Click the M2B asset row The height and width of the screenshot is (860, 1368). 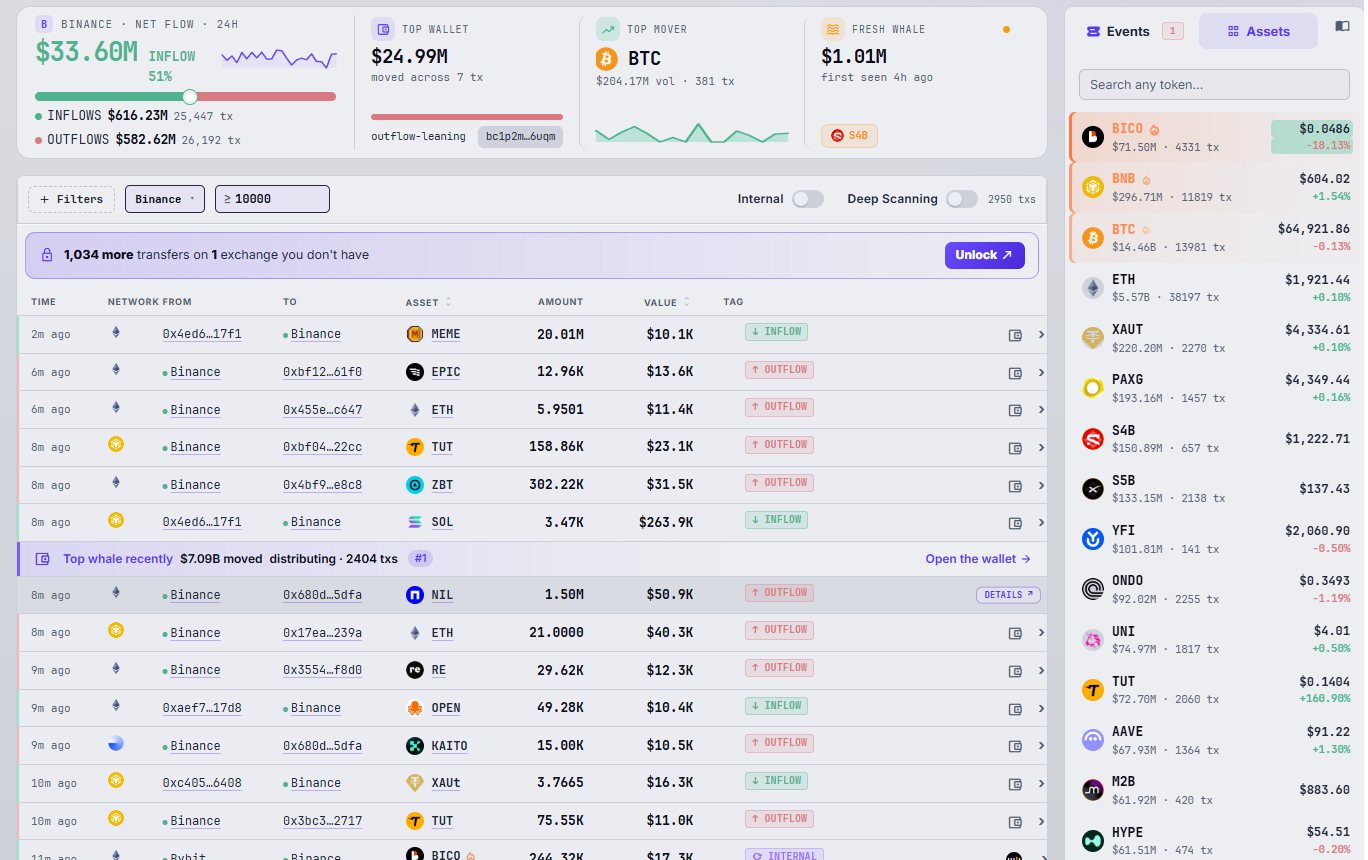point(1214,790)
